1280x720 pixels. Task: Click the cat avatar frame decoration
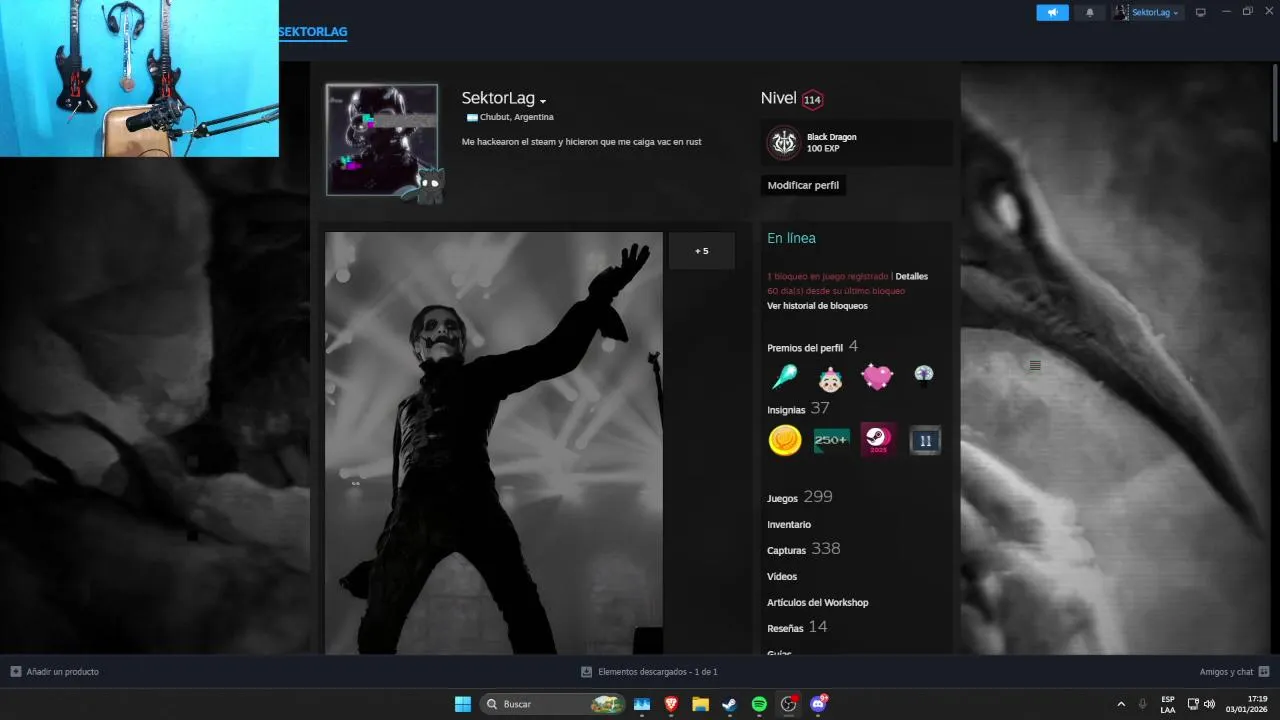pyautogui.click(x=429, y=186)
